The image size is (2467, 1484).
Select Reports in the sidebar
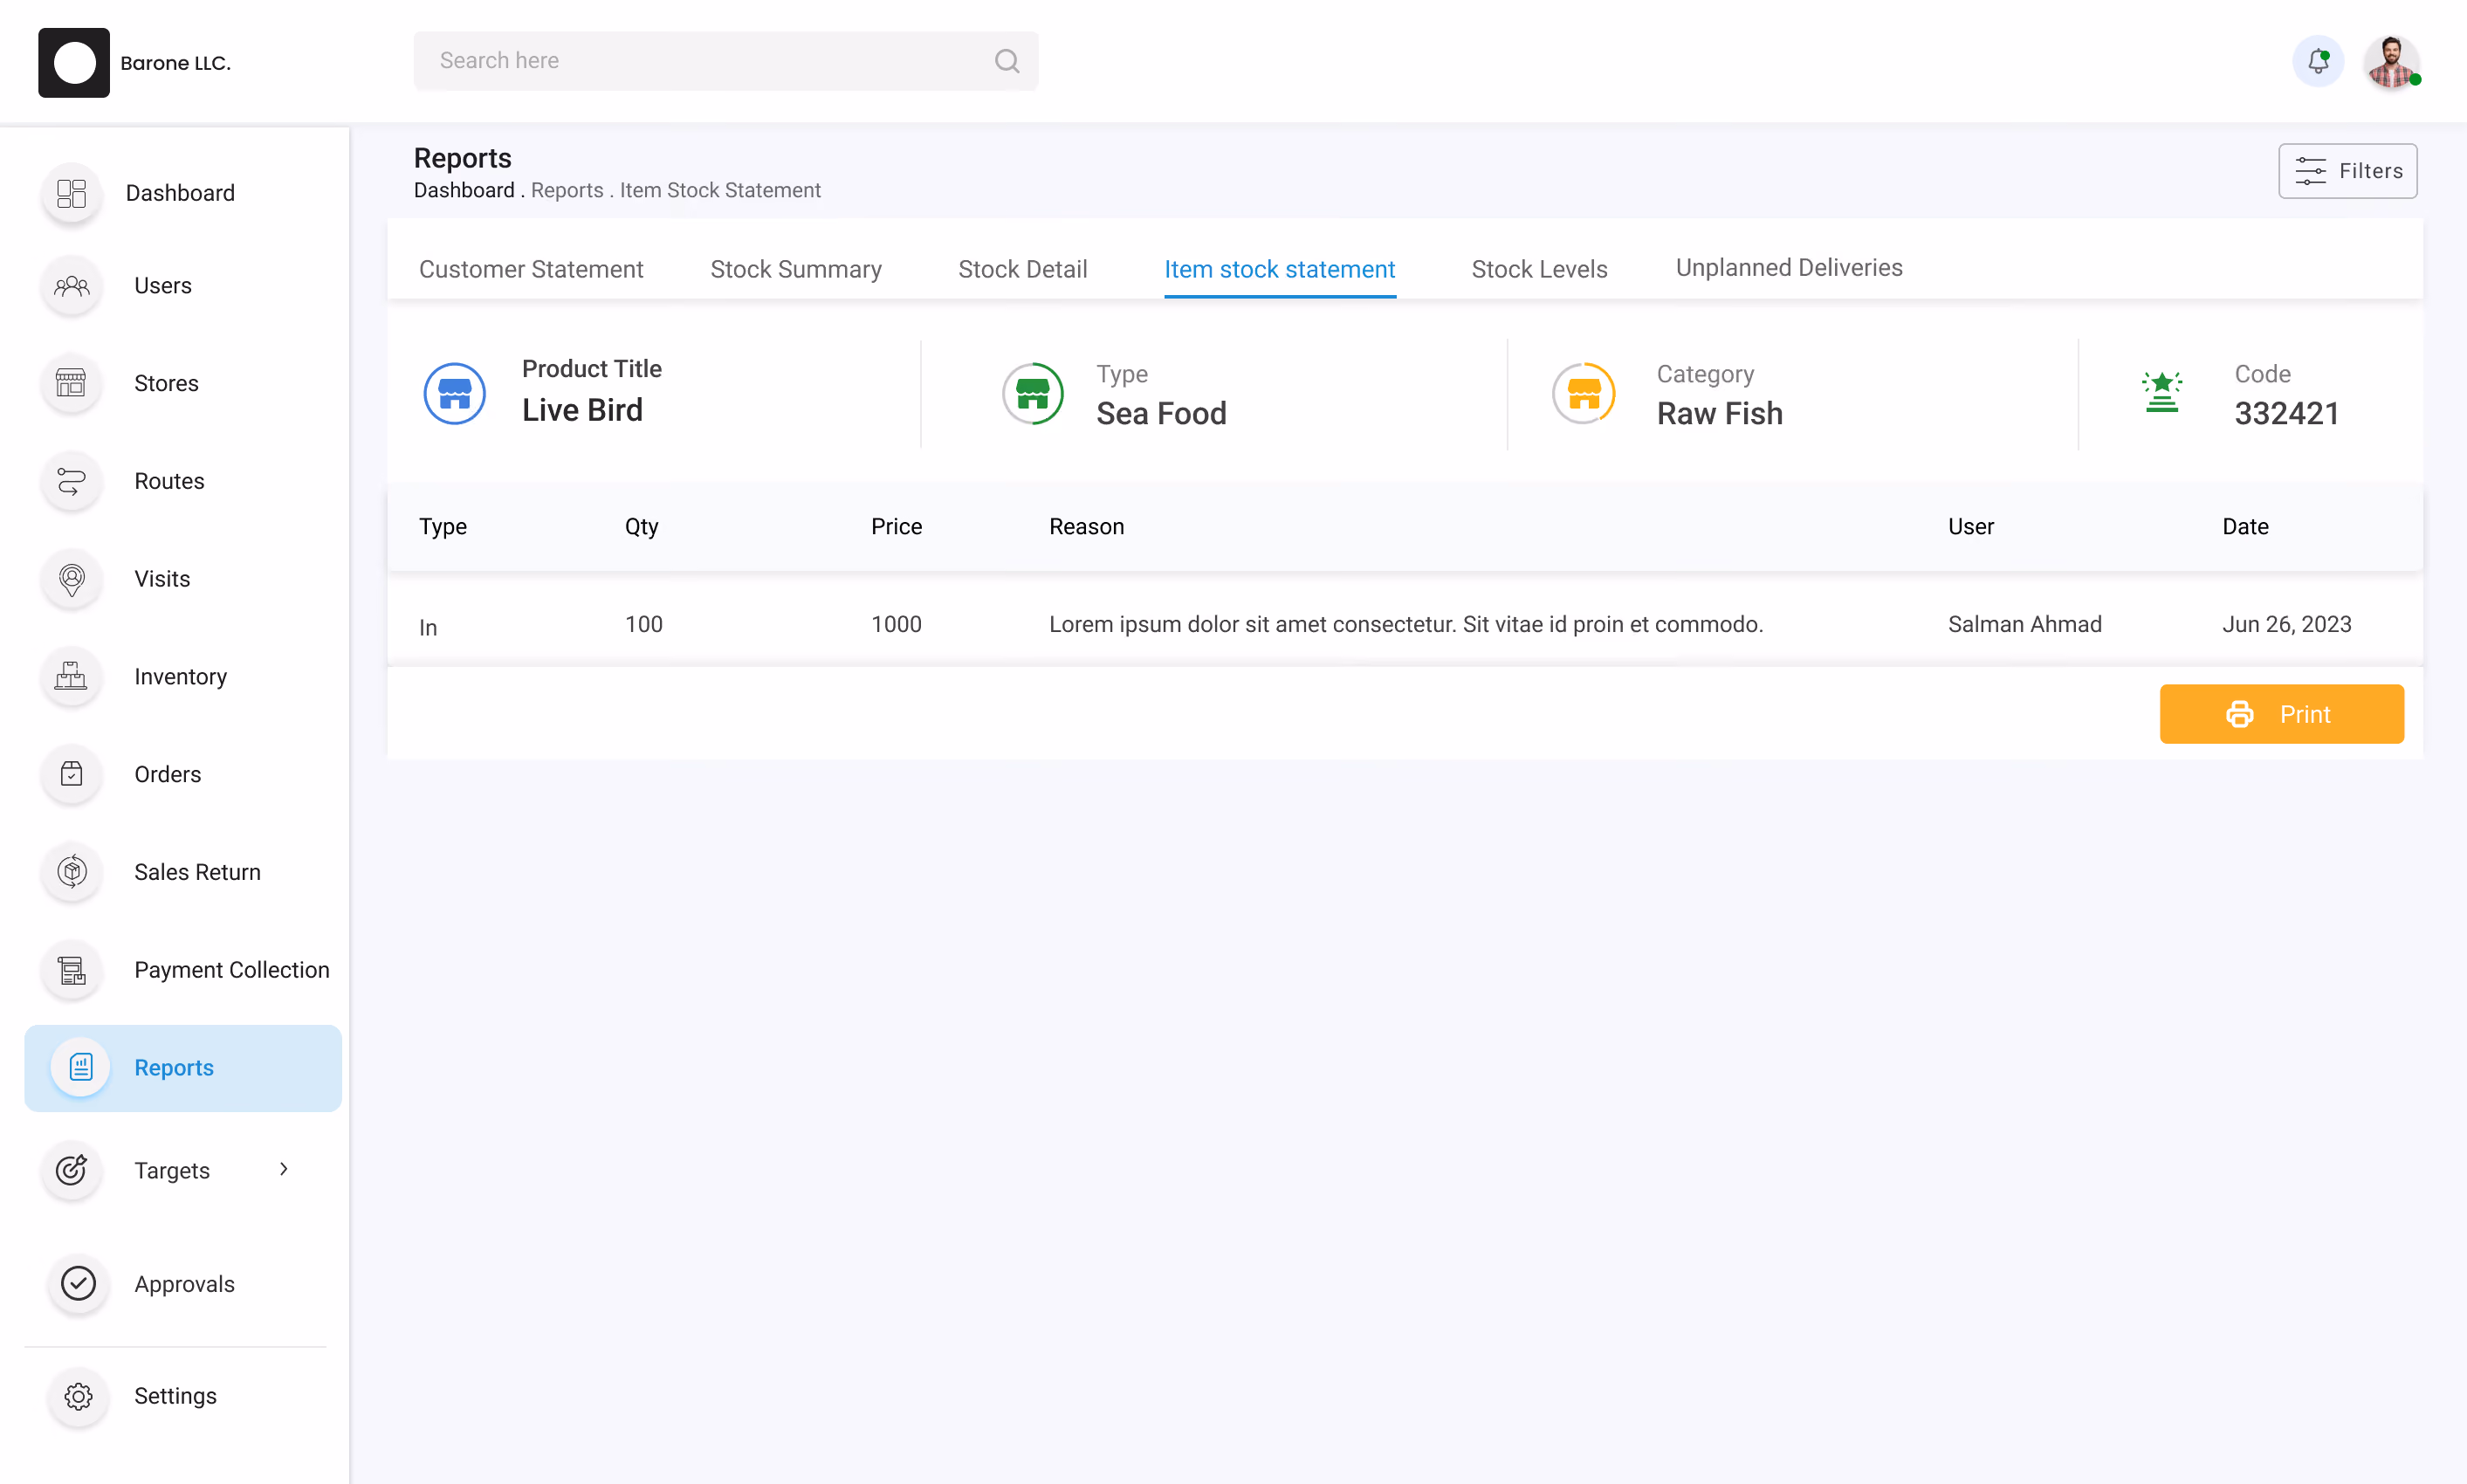183,1068
